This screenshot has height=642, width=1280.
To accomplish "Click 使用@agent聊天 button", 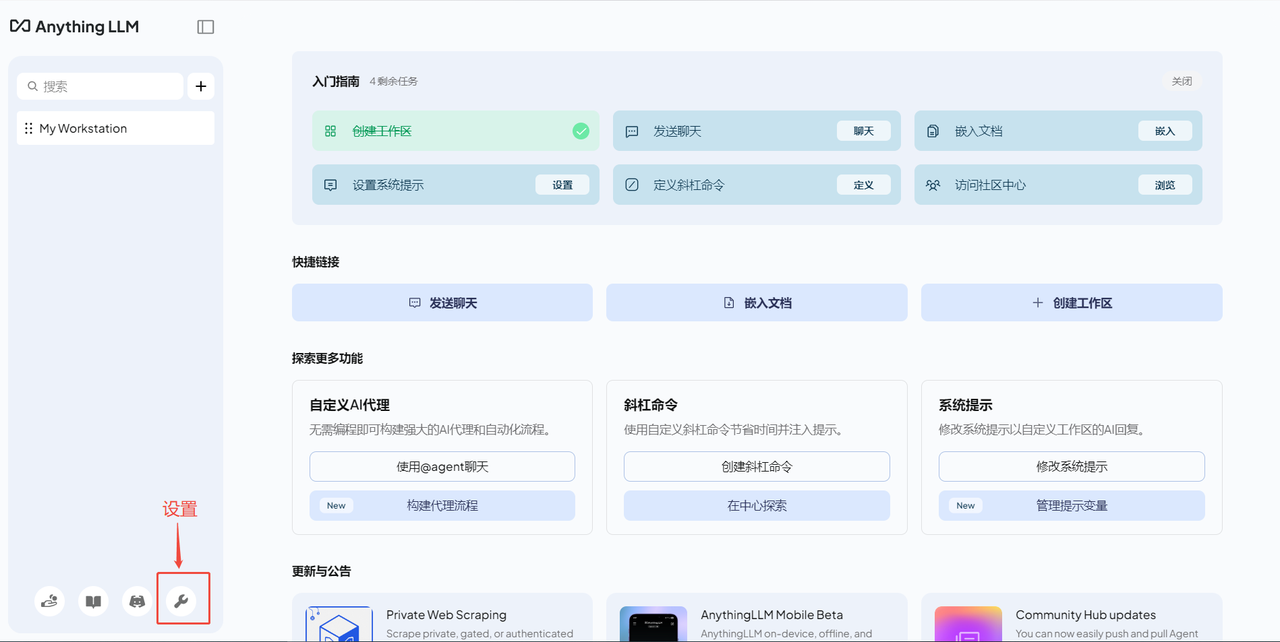I will (442, 466).
